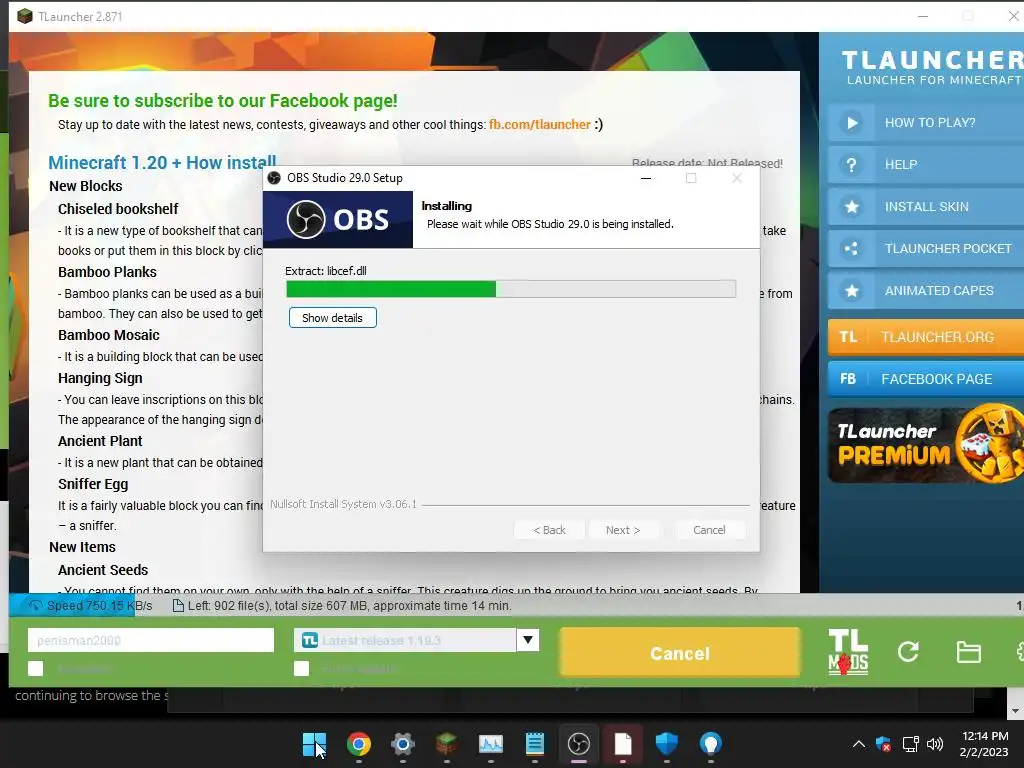Click Show details in OBS Setup

tap(332, 318)
